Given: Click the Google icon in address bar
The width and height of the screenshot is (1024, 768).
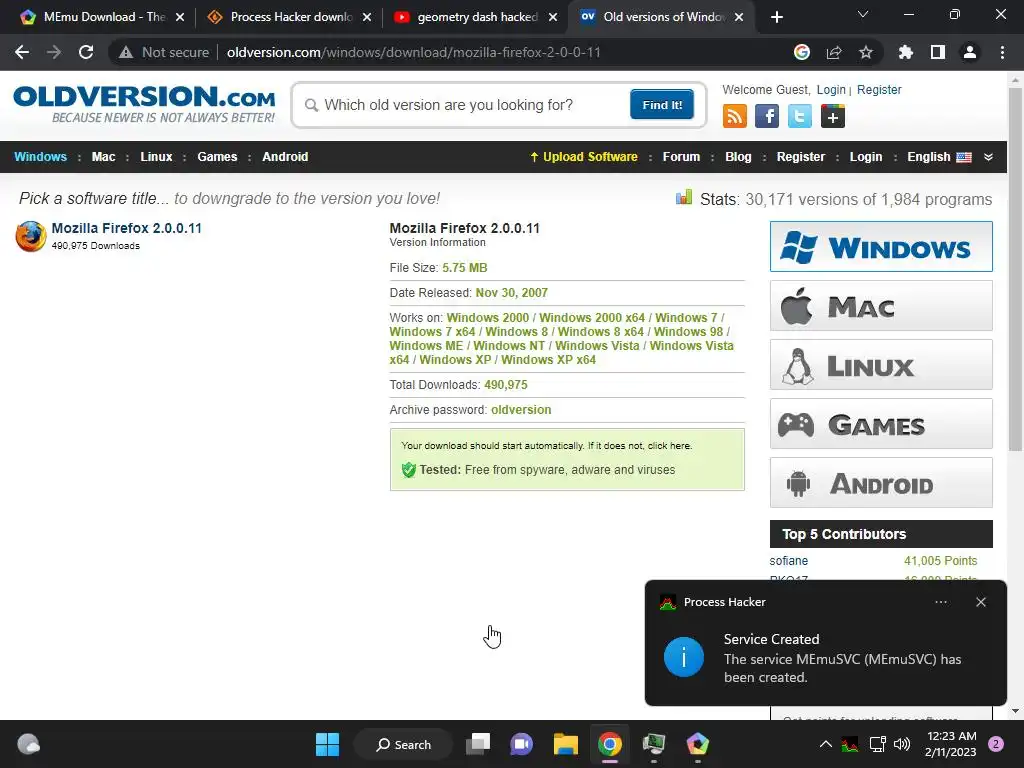Looking at the screenshot, I should point(802,52).
